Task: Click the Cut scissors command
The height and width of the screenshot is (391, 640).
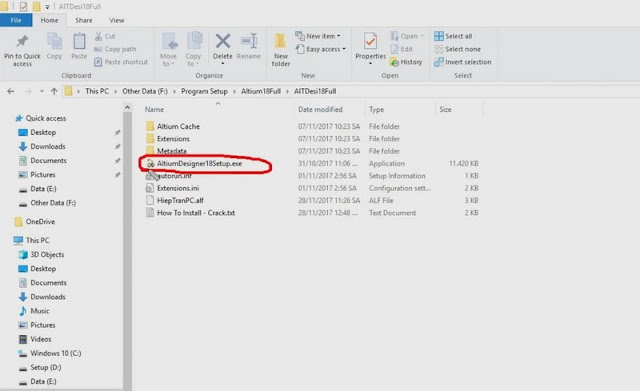Action: coord(105,36)
